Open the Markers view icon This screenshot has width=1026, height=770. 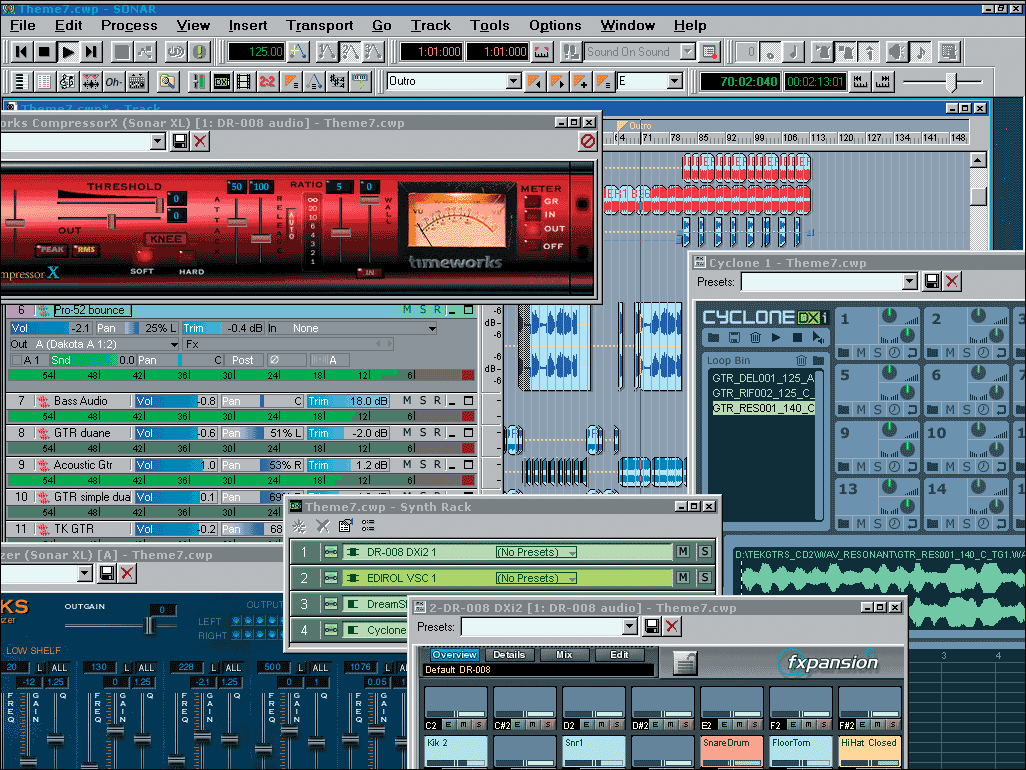click(x=291, y=82)
